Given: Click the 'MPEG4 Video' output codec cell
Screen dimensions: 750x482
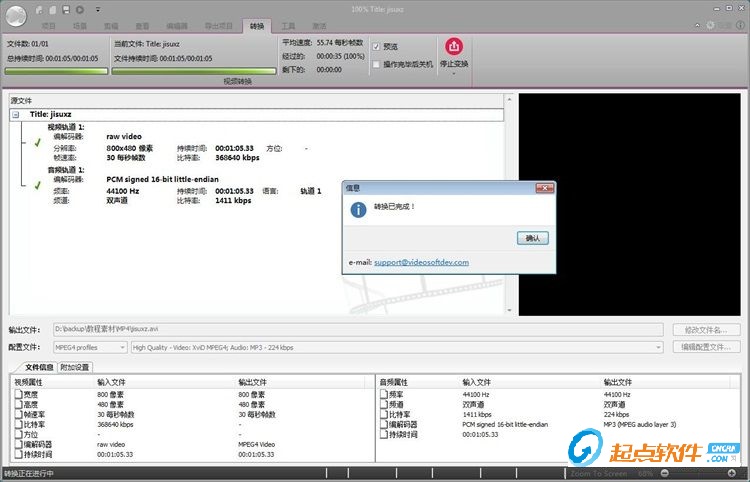Looking at the screenshot, I should pyautogui.click(x=257, y=444).
